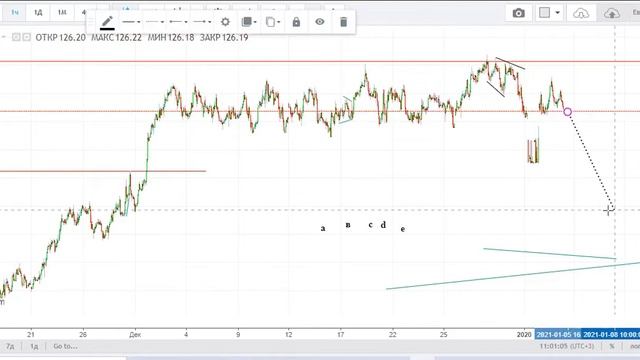Open clone/copy drawing dropdown
The image size is (640, 360).
pyautogui.click(x=273, y=22)
